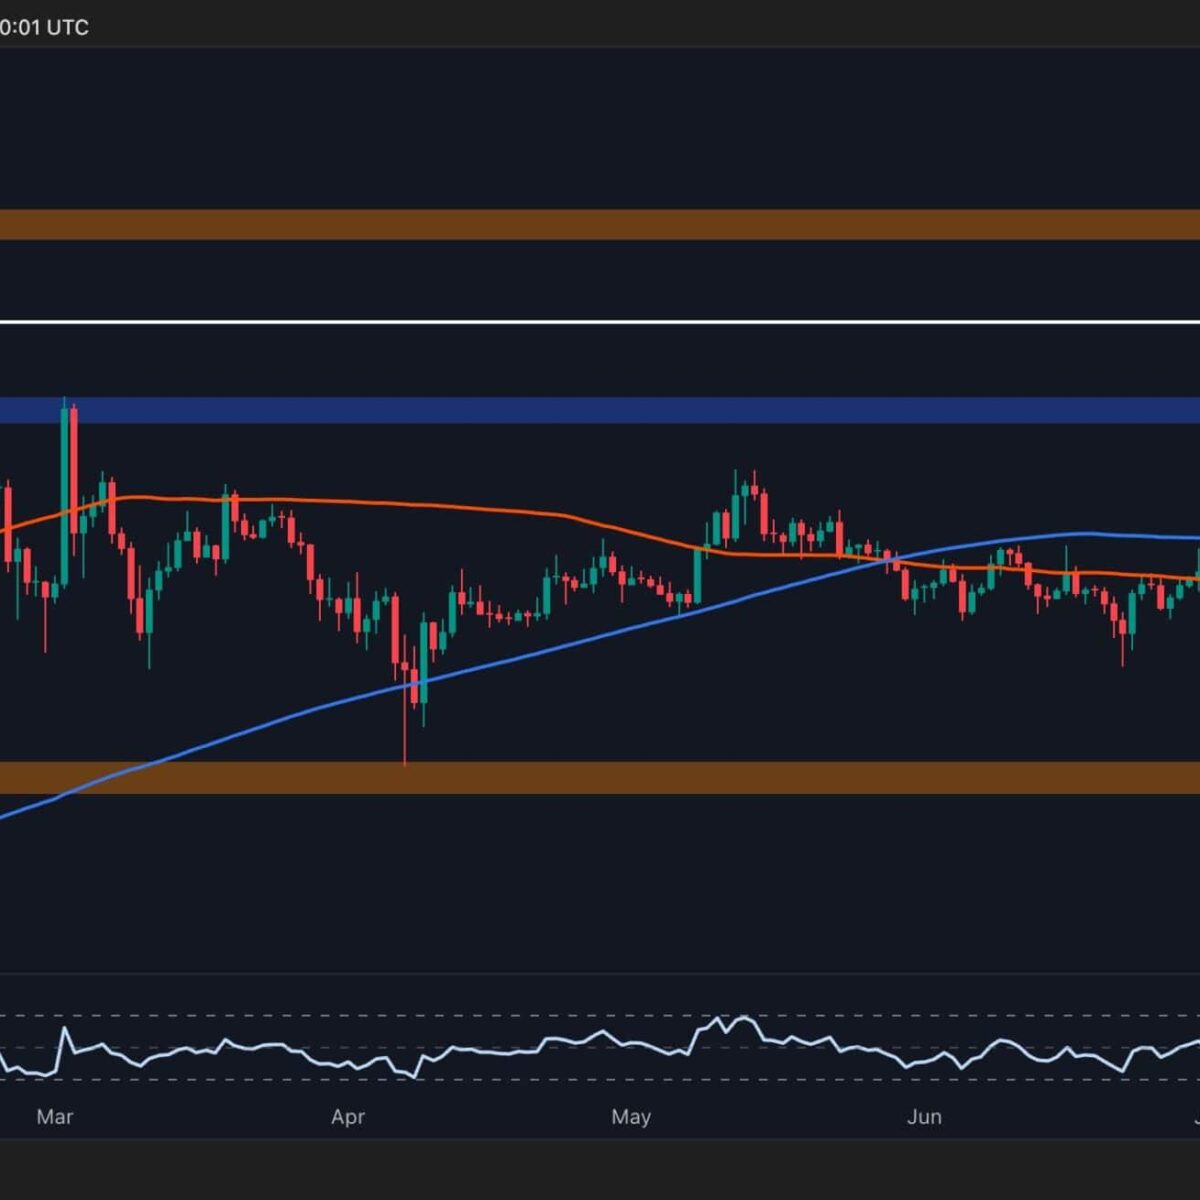
Task: Click the "0:01 UTC" timestamp text
Action: click(x=44, y=27)
